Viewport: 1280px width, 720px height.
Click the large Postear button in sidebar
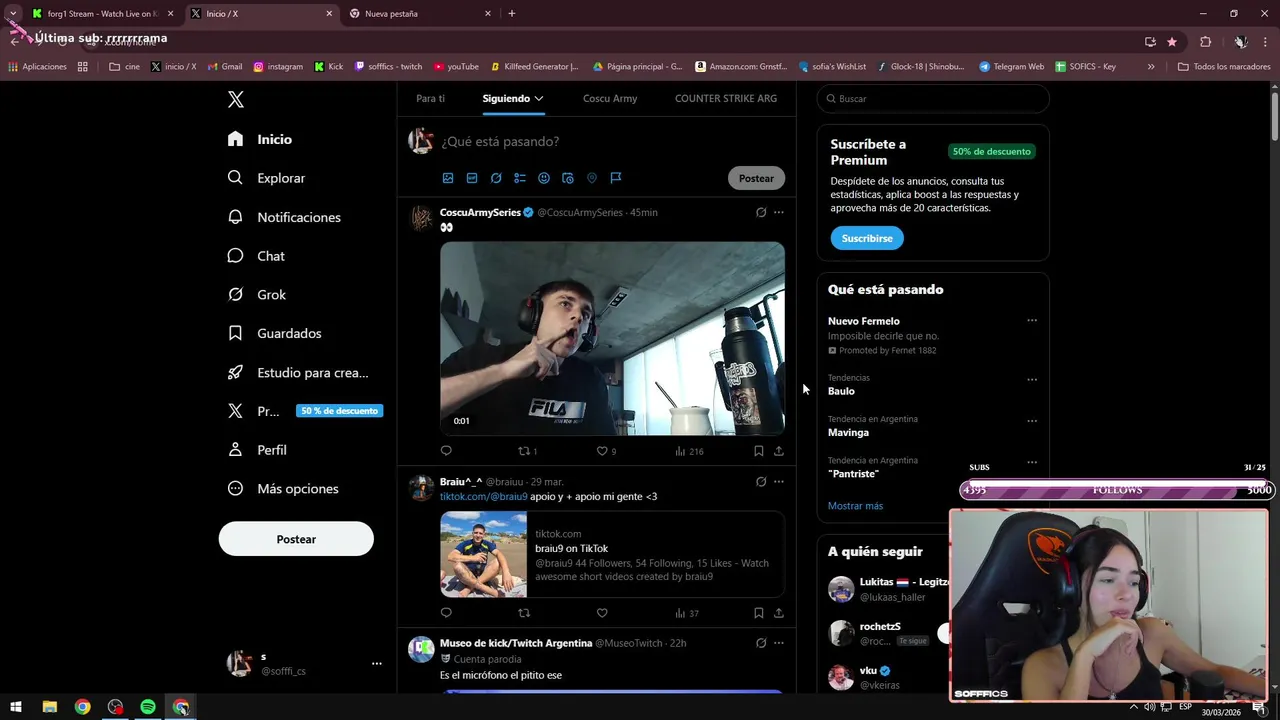296,539
